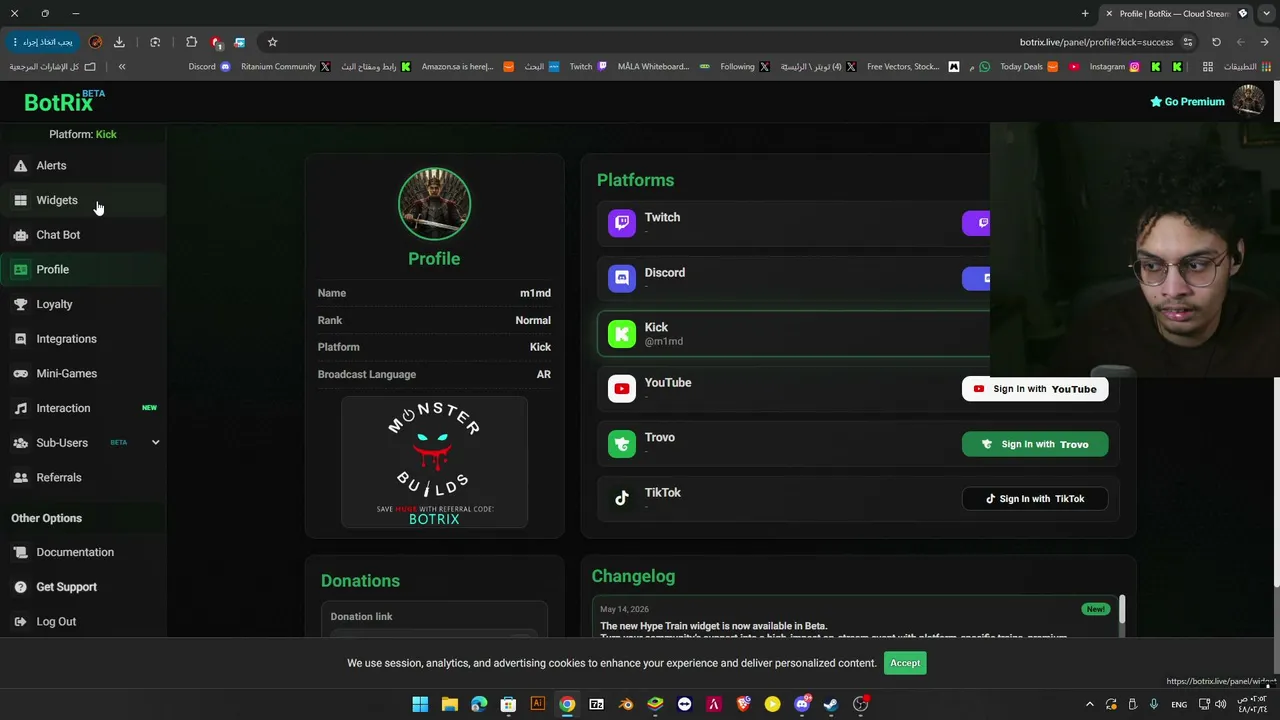Click the Kick handle @m1md

[x=664, y=342]
